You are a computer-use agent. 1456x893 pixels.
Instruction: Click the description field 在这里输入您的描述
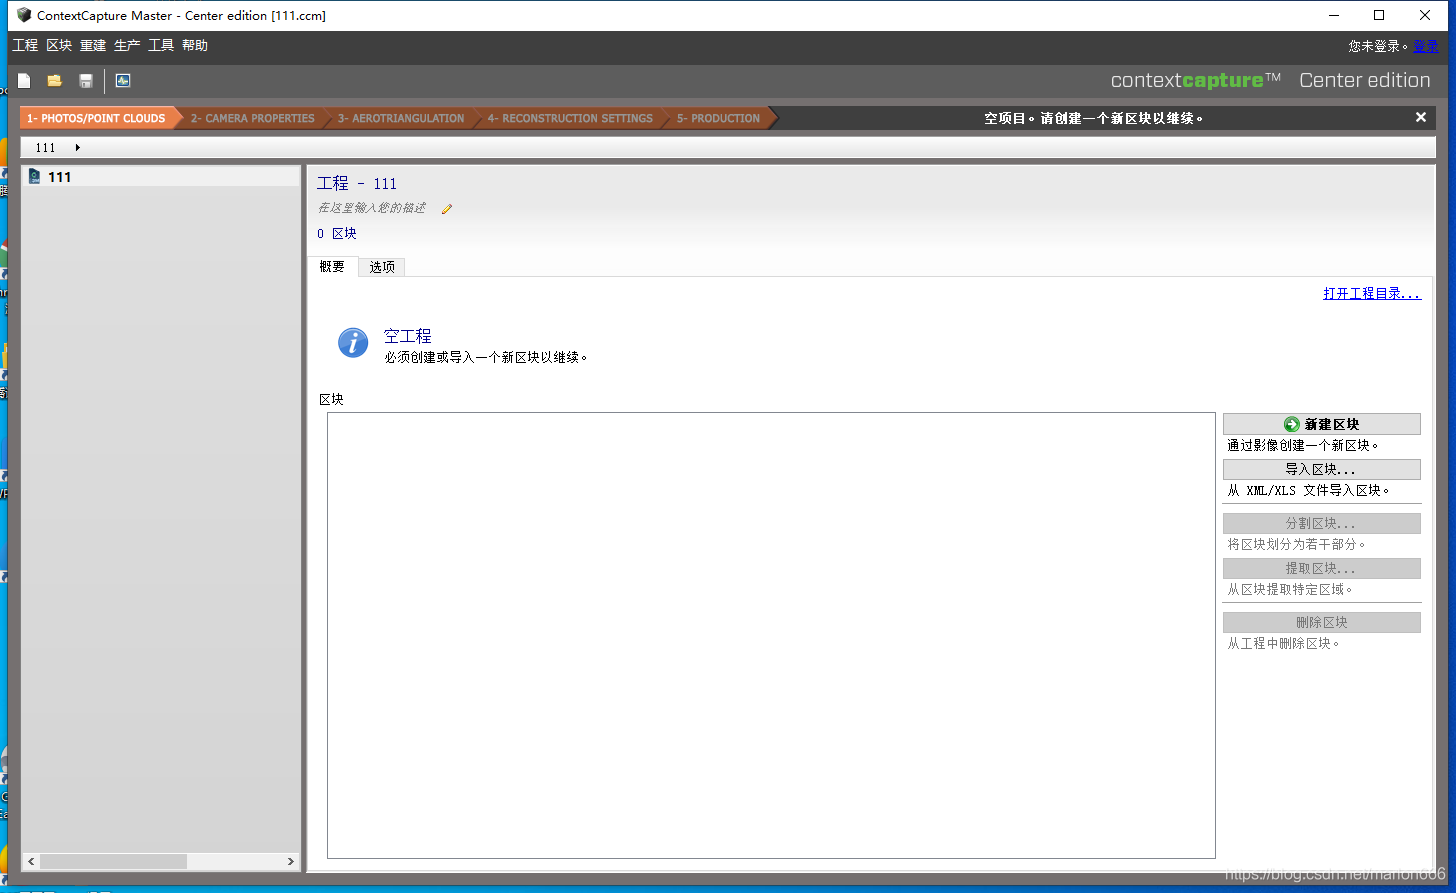pos(372,208)
